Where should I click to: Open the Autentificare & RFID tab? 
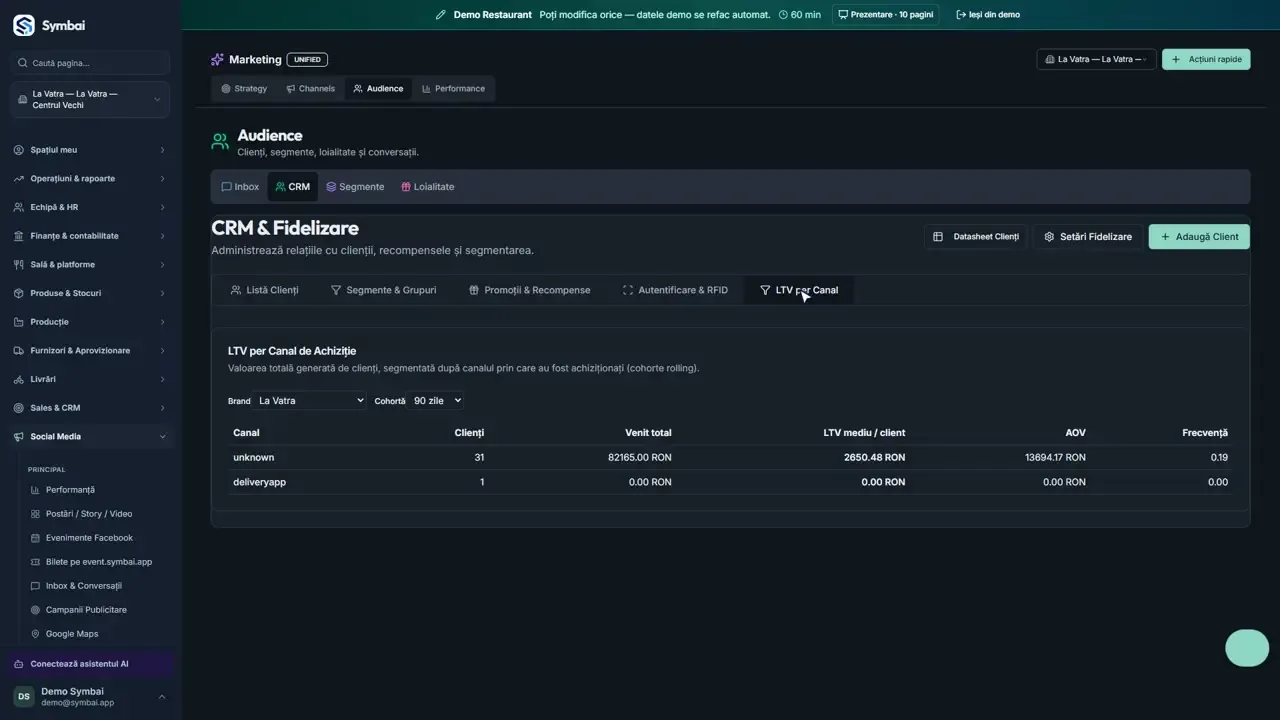(x=675, y=290)
